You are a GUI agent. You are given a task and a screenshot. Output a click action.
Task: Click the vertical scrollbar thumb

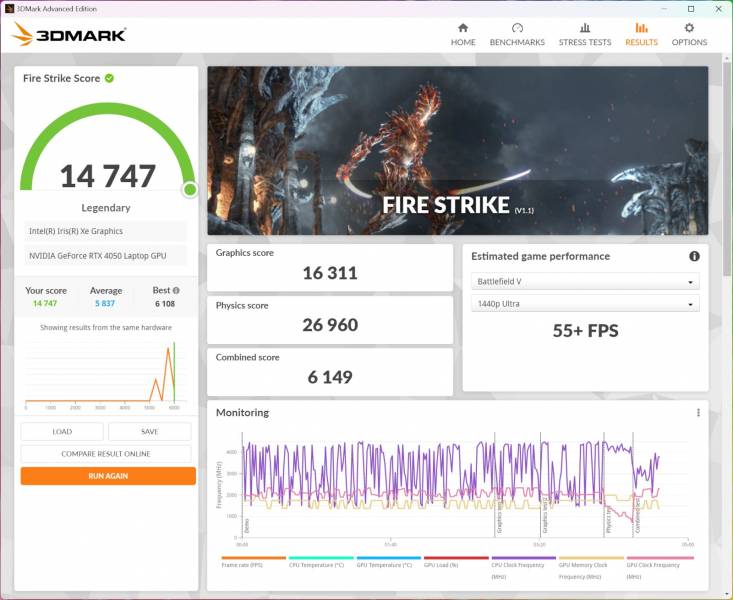(x=727, y=168)
